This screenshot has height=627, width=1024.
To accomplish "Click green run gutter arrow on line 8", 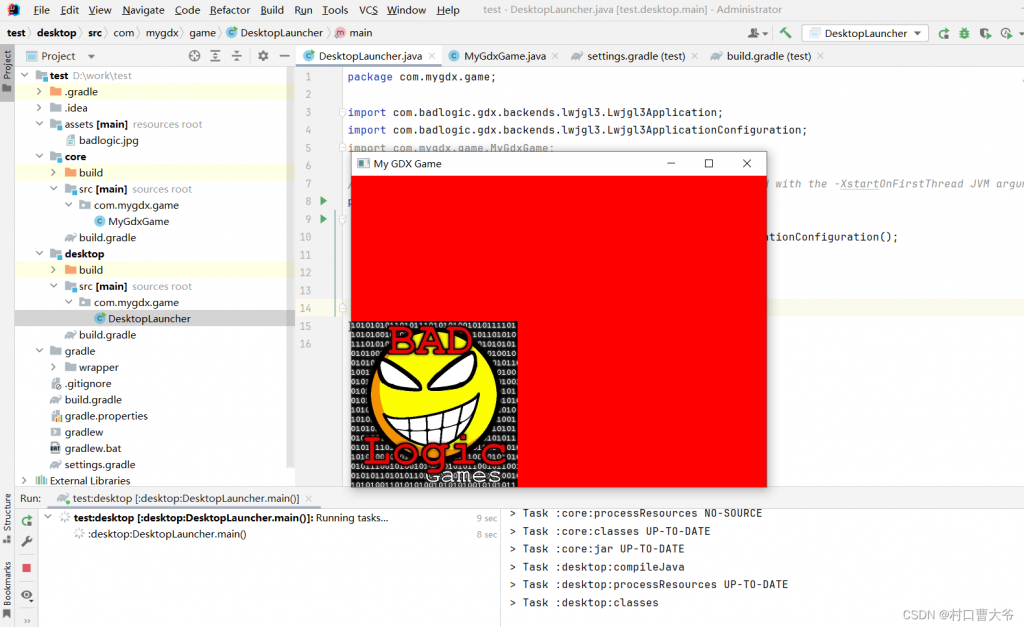I will (x=323, y=201).
